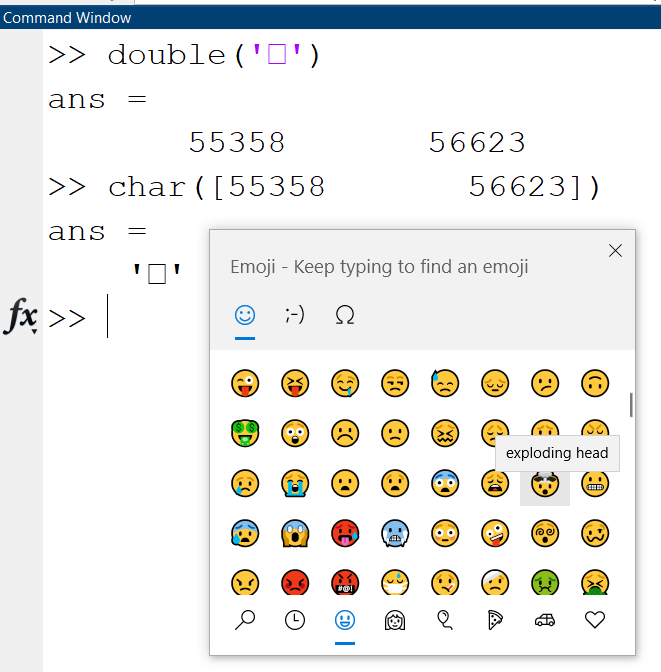Close the emoji picker panel
The height and width of the screenshot is (672, 661).
pos(616,251)
